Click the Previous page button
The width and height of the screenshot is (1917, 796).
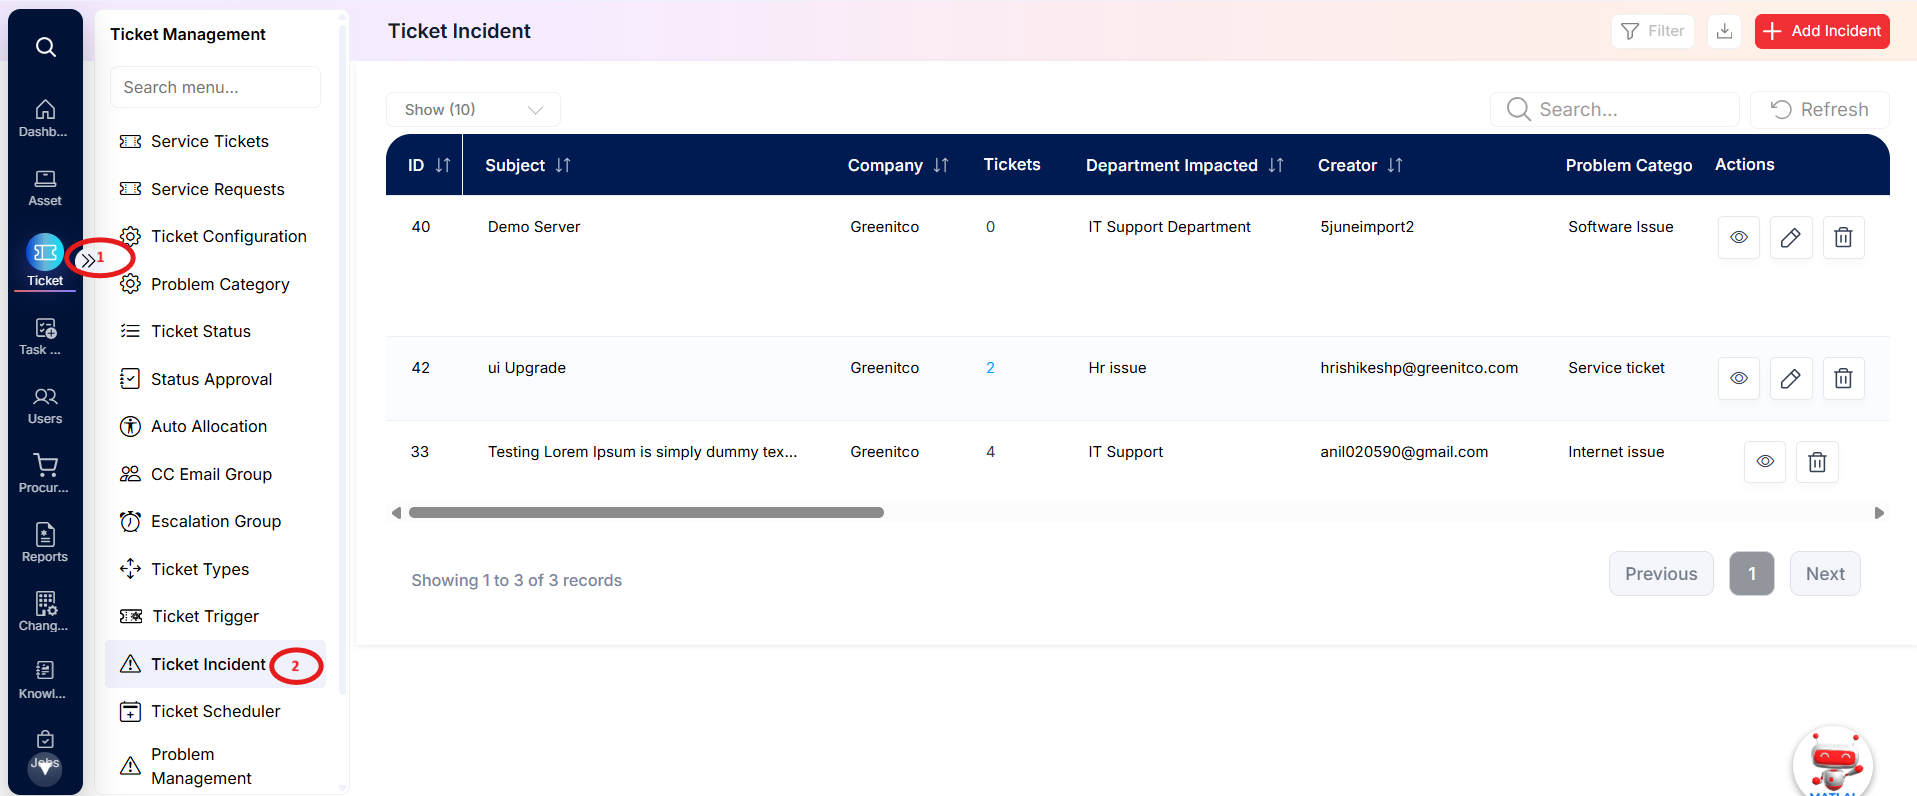[x=1661, y=574]
